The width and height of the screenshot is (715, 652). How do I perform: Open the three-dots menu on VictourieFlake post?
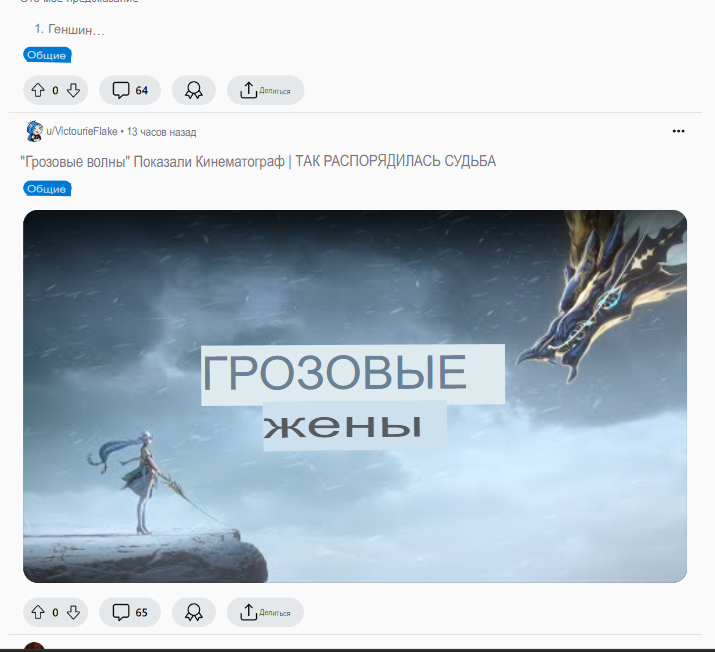click(679, 131)
